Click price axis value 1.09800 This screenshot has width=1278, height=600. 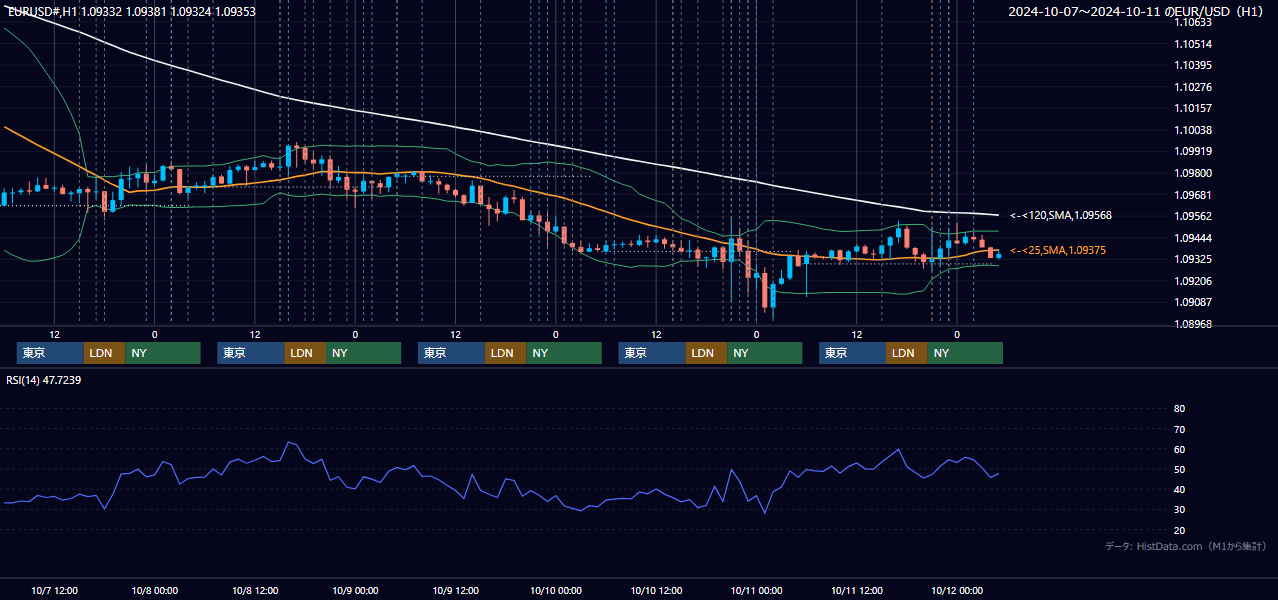pos(1193,173)
